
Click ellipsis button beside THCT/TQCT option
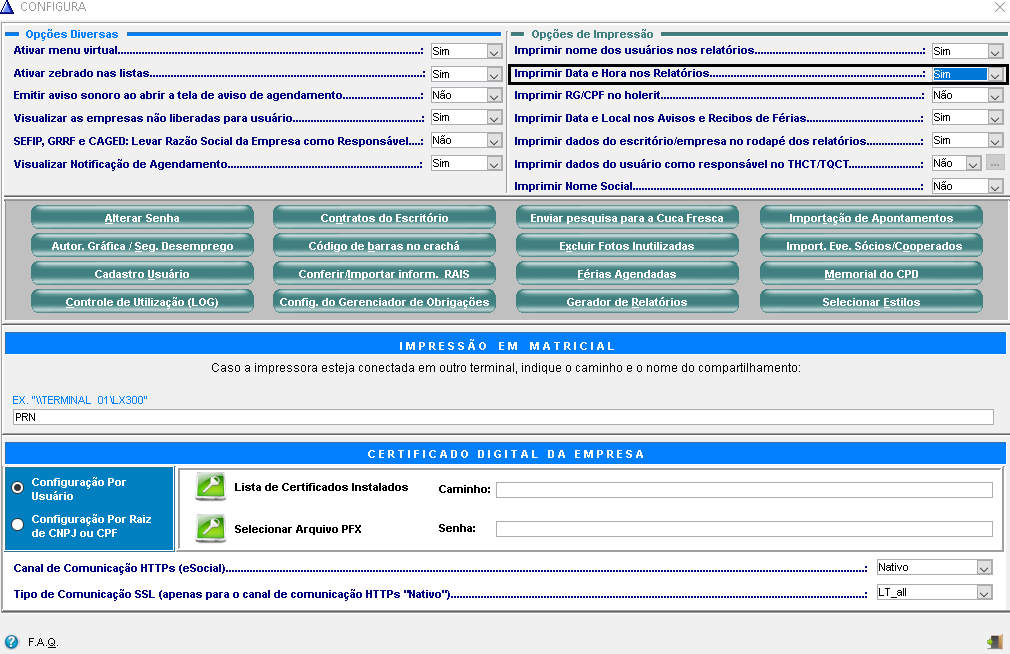pos(995,164)
